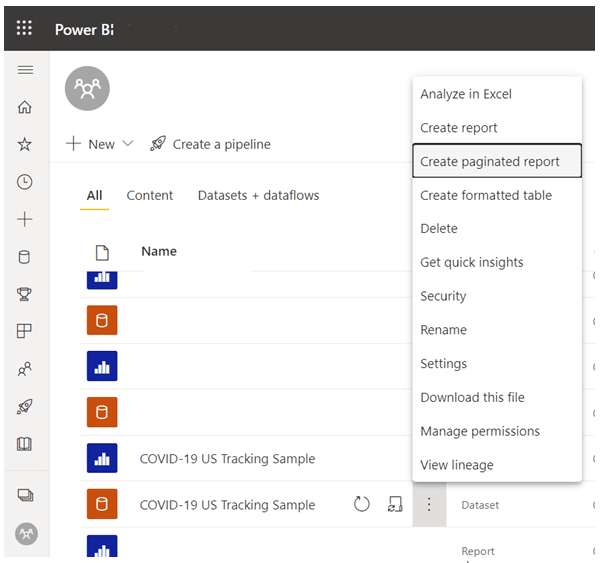Open Goals trophy icon in sidebar

pos(24,294)
